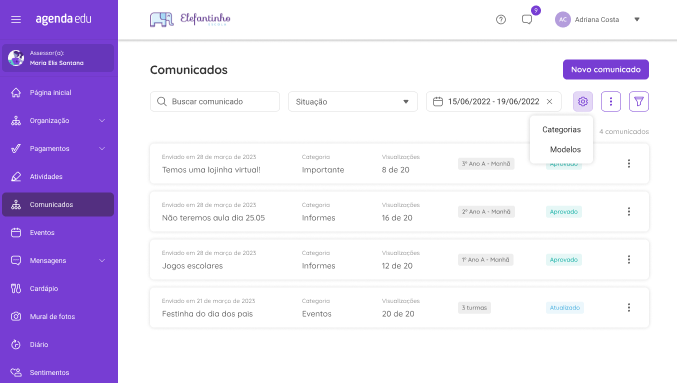Open Mural de fotos camera icon
Screen dimensions: 677x383
click(x=16, y=317)
